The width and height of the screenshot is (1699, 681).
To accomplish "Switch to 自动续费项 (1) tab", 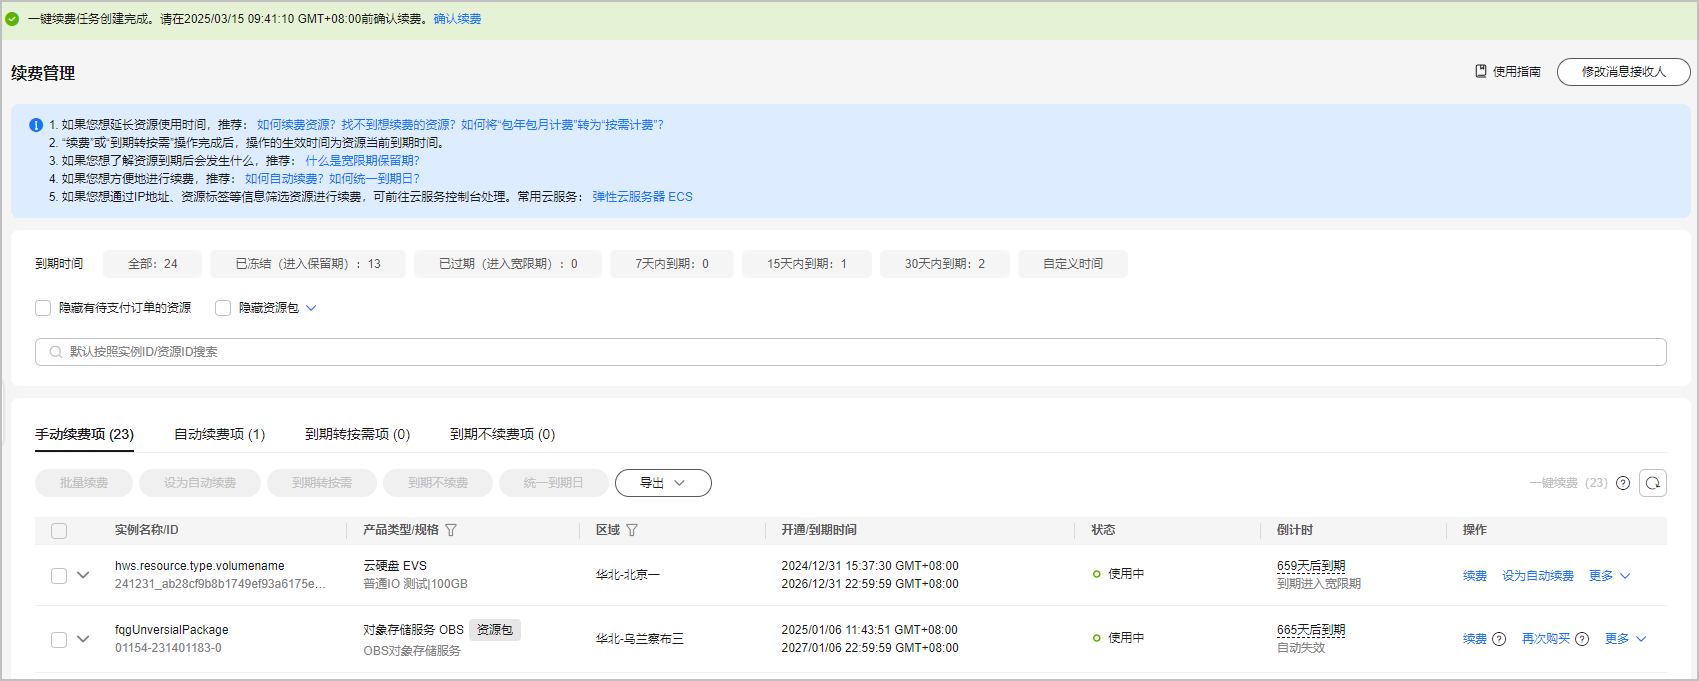I will [219, 434].
